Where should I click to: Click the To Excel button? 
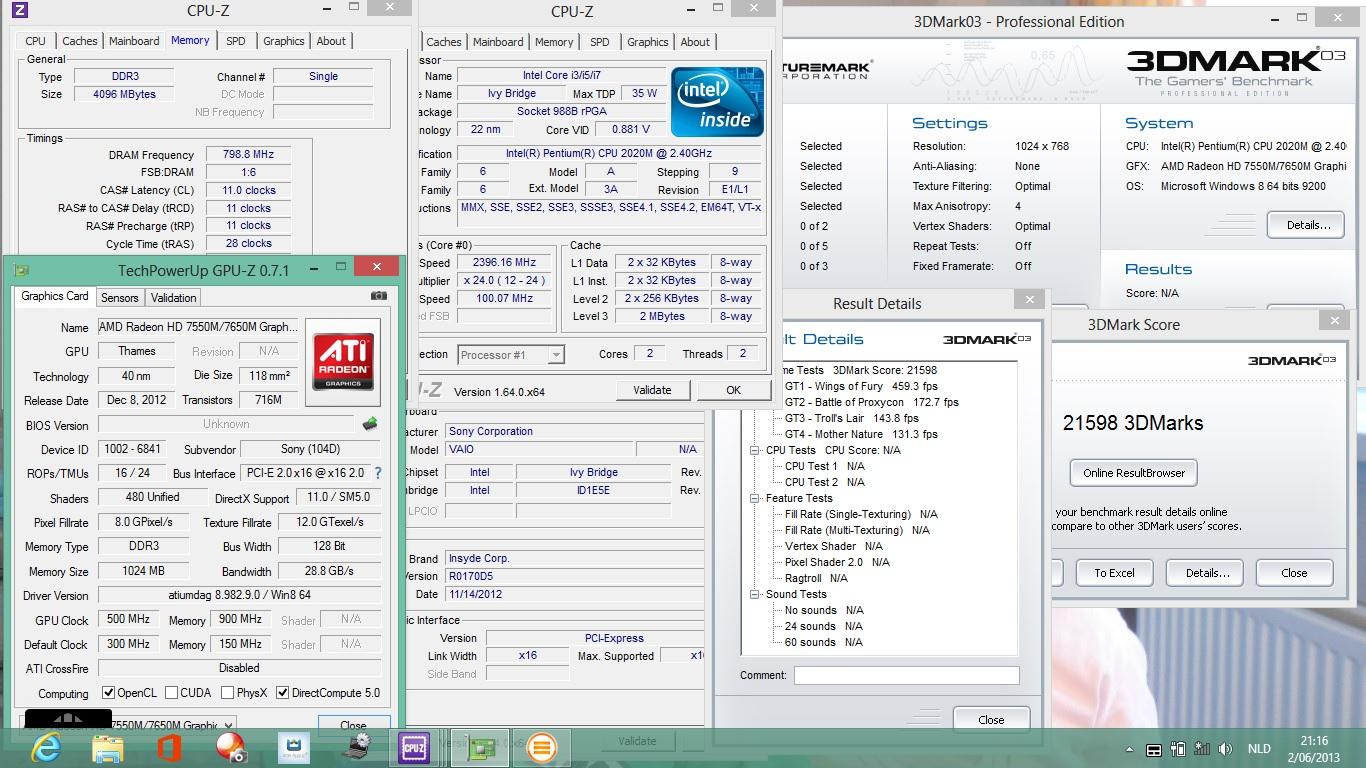click(1114, 573)
